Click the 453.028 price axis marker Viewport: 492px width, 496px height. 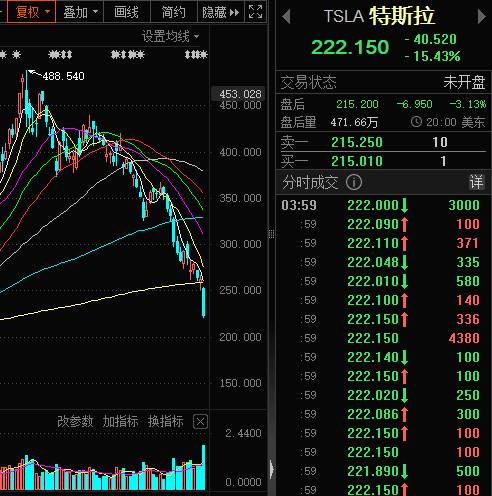pyautogui.click(x=239, y=94)
